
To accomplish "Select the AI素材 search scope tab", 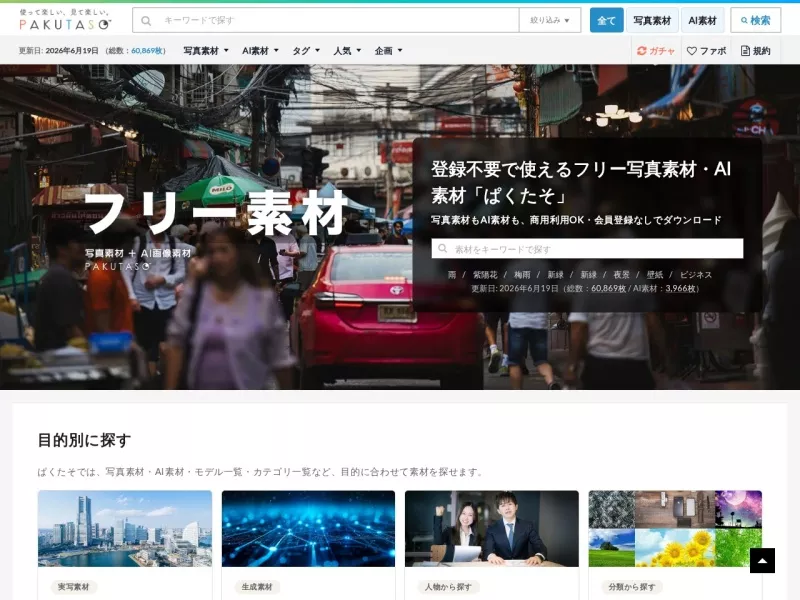I will 702,20.
